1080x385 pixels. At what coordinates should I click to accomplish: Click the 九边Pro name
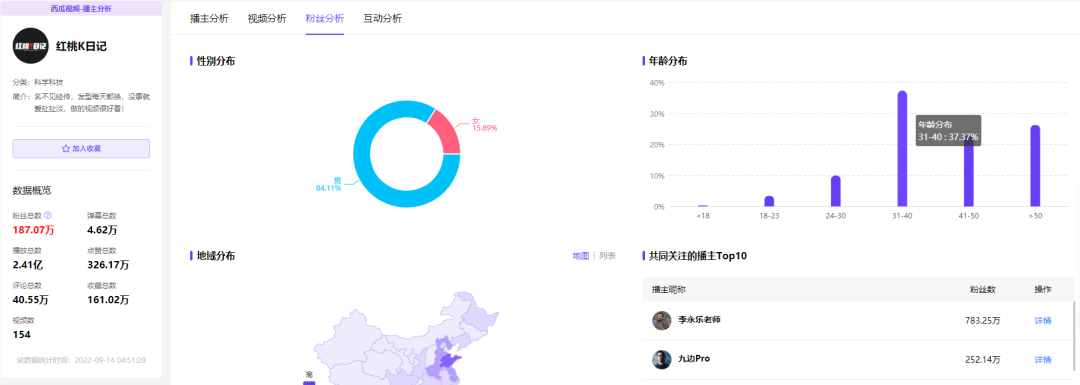(694, 359)
